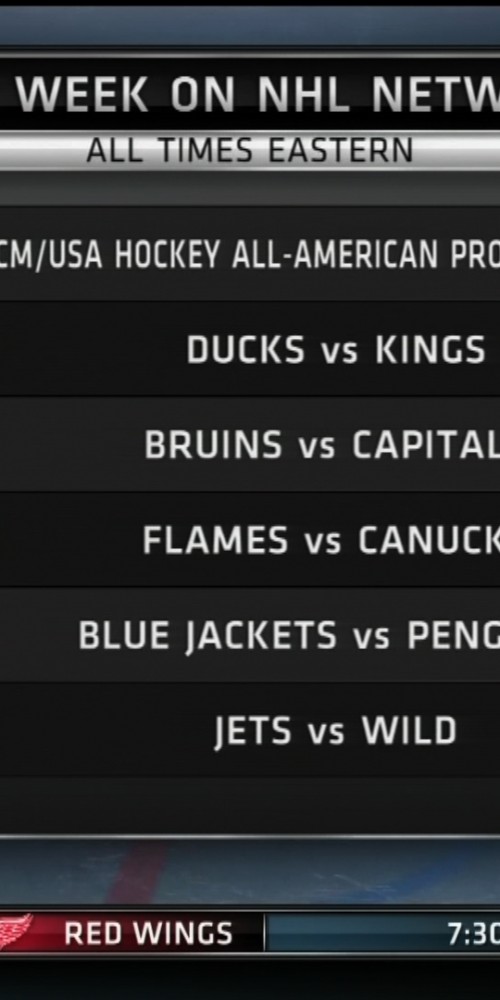Select the CAPITALS team name
This screenshot has width=500, height=1000.
pos(426,445)
